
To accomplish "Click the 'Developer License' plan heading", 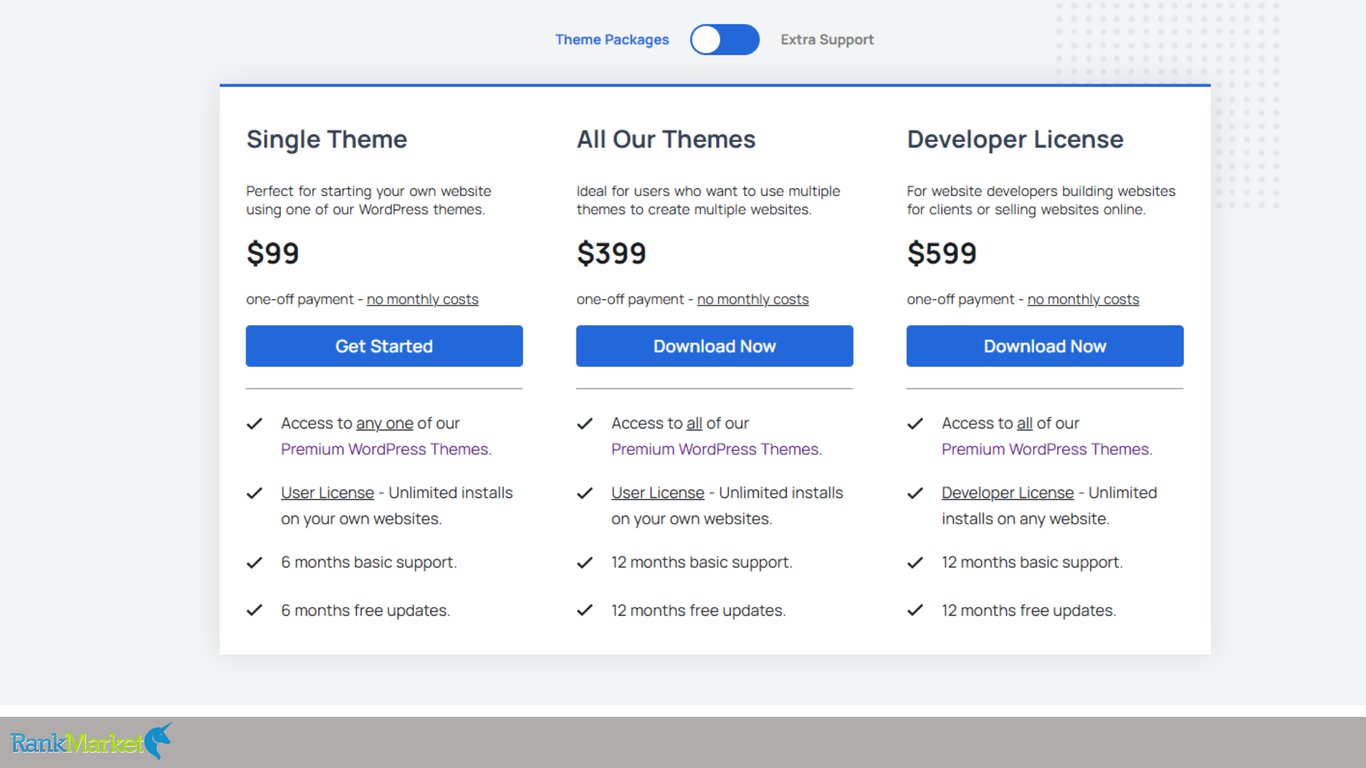I will click(x=1015, y=139).
